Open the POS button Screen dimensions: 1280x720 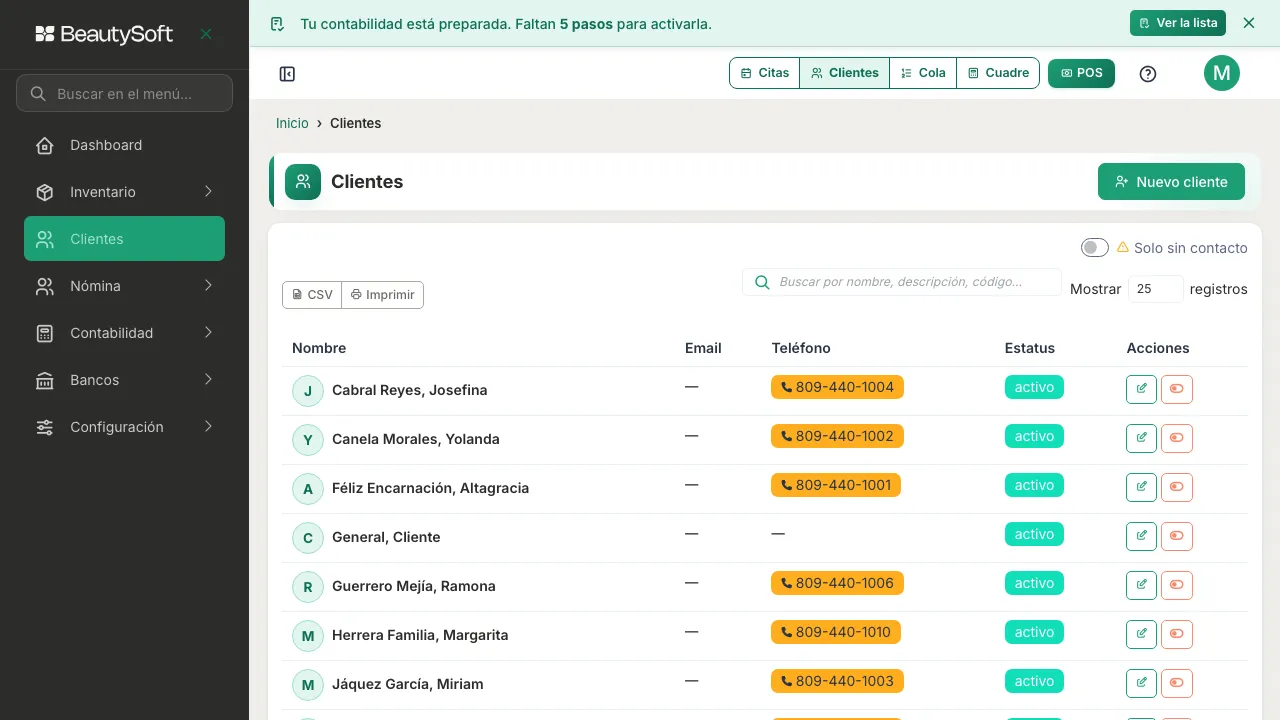point(1081,73)
